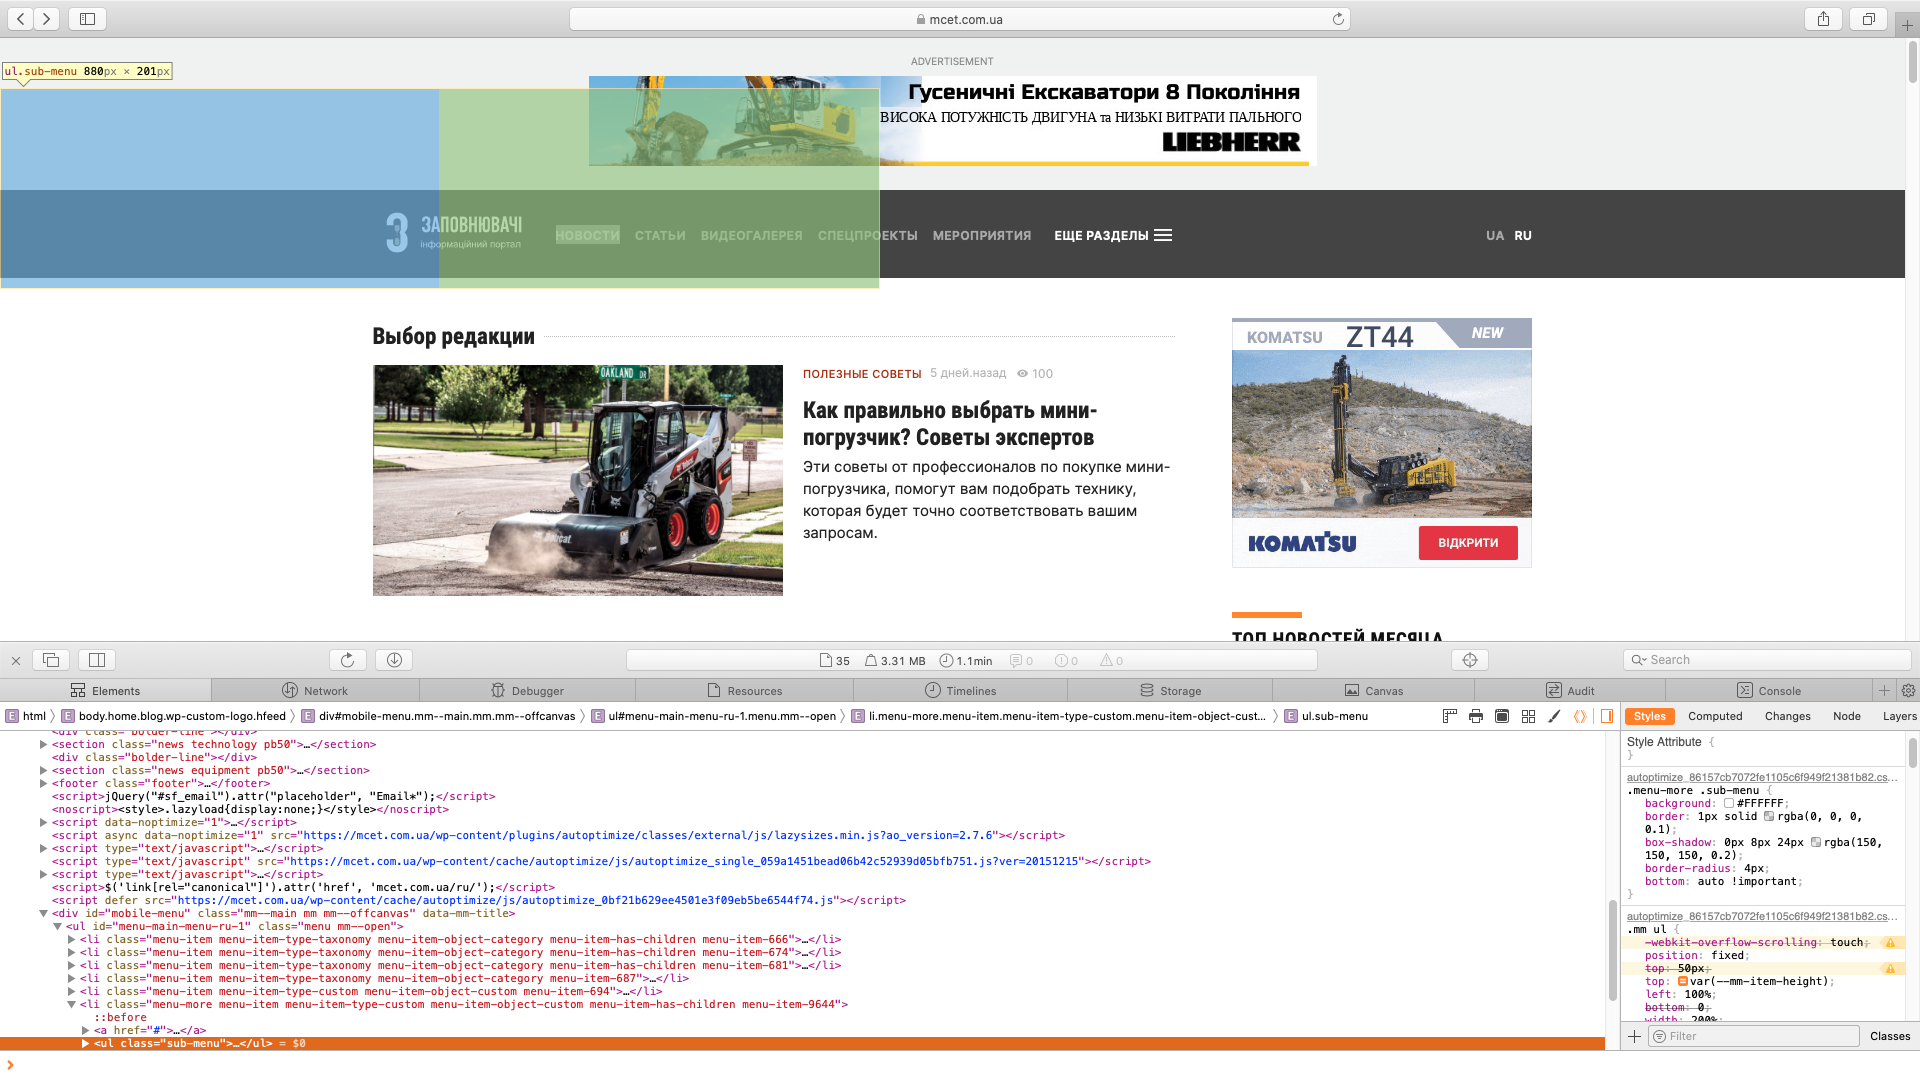Open border rgba(0, 0, 0, 0.1) color swatch
This screenshot has width=1920, height=1080.
click(1768, 816)
